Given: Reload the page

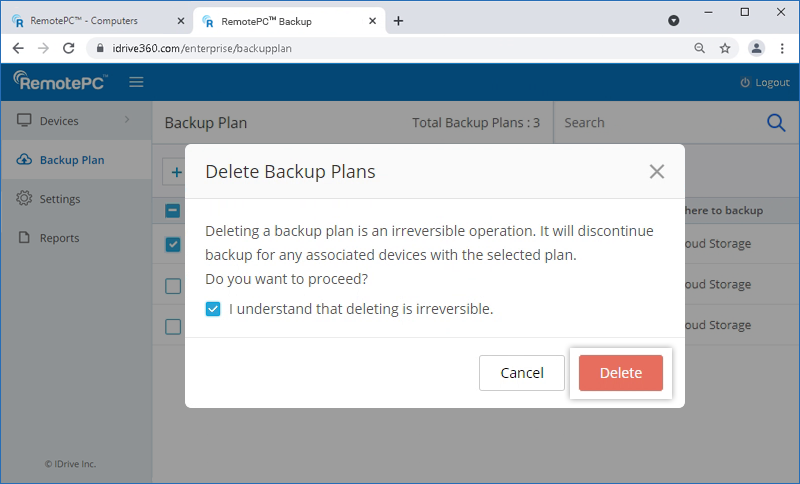Looking at the screenshot, I should click(69, 48).
